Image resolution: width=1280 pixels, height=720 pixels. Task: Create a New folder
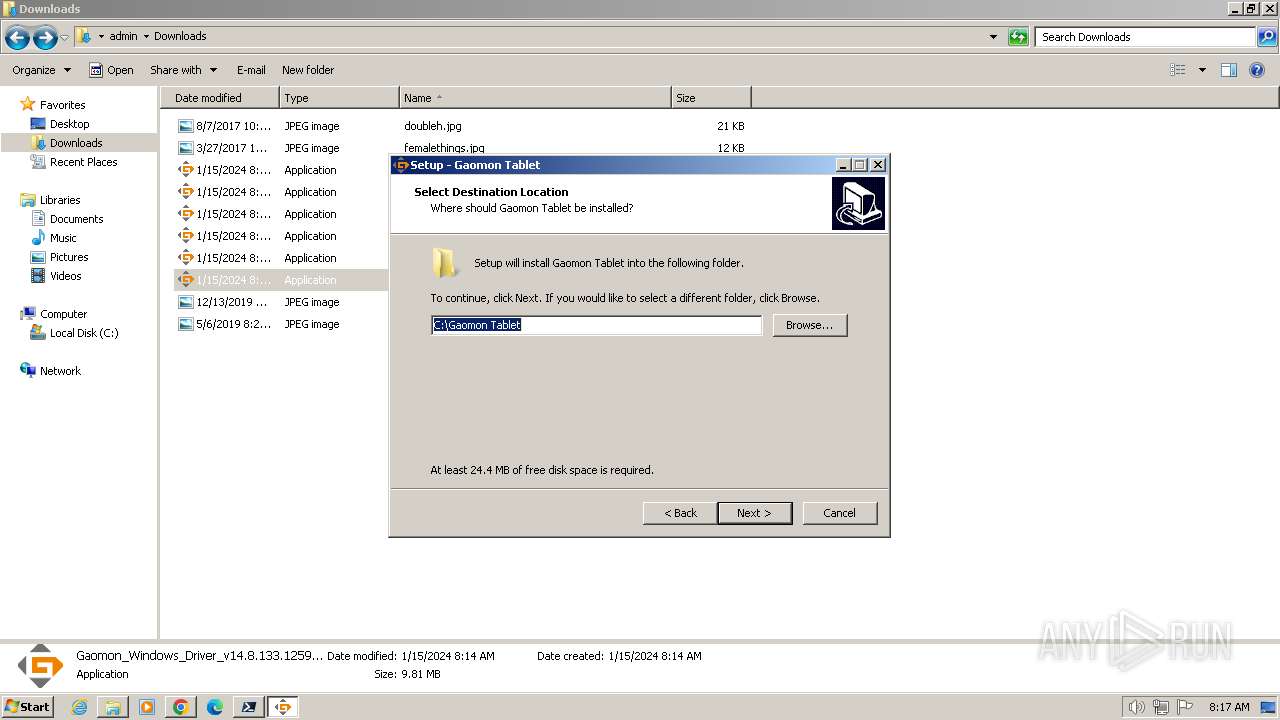[x=308, y=70]
